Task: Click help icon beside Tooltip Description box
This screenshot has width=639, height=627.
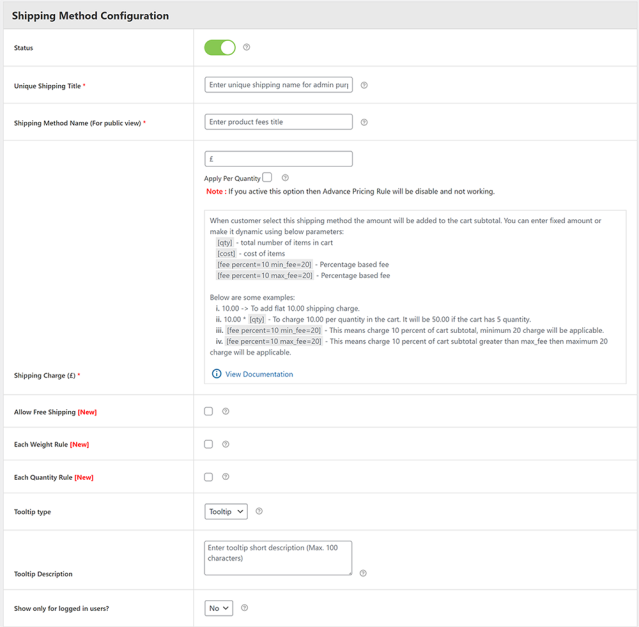Action: (x=363, y=573)
